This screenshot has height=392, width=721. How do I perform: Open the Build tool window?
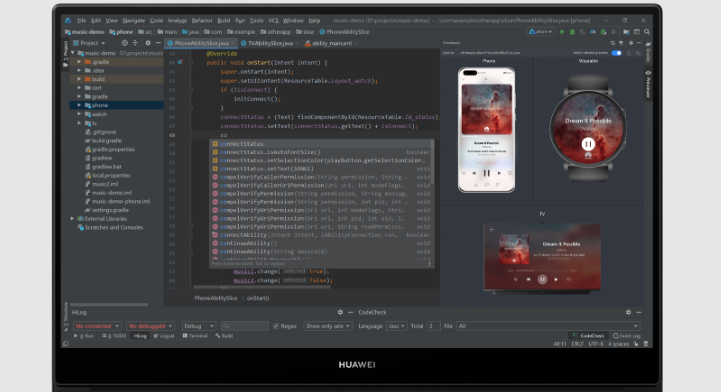[x=224, y=336]
